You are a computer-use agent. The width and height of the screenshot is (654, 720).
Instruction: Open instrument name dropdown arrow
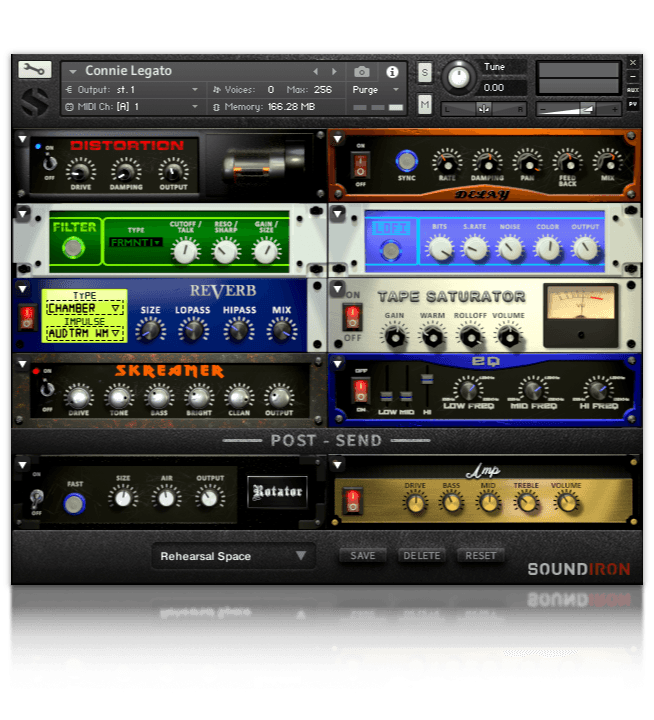(73, 72)
